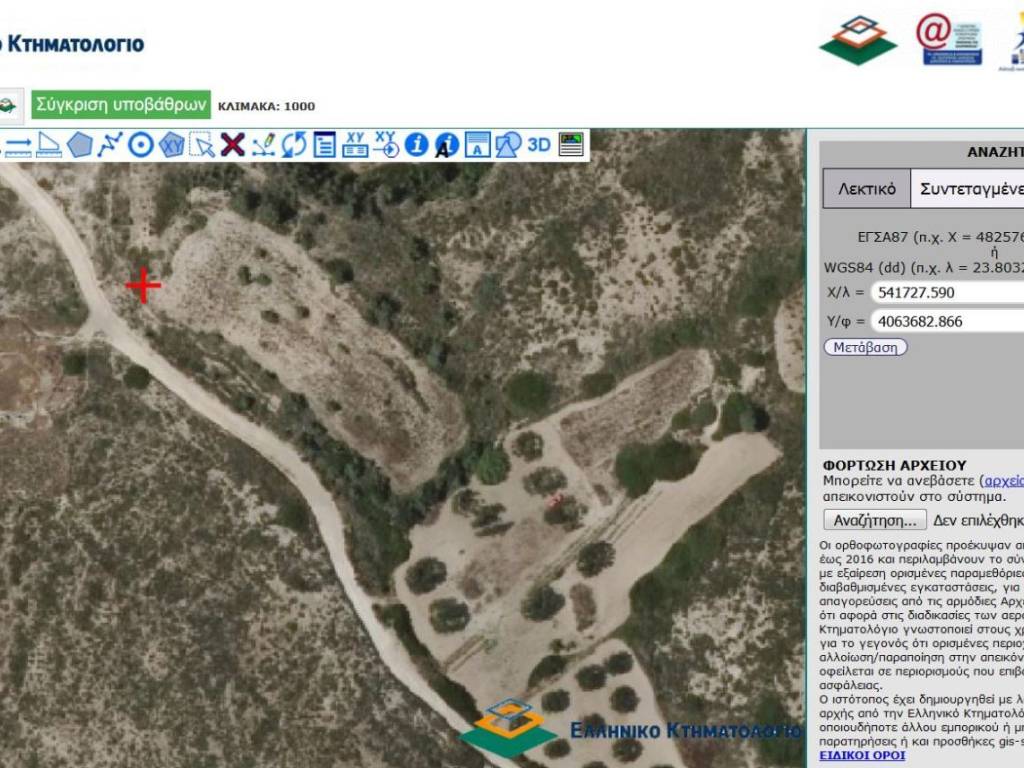Click the Σύγκριση υποβάθρων button
Viewport: 1024px width, 768px height.
[121, 104]
